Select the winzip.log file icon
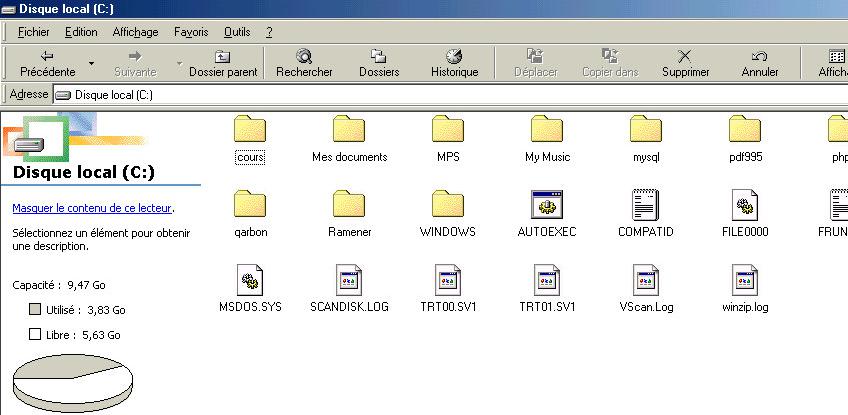The height and width of the screenshot is (415, 848). point(744,280)
